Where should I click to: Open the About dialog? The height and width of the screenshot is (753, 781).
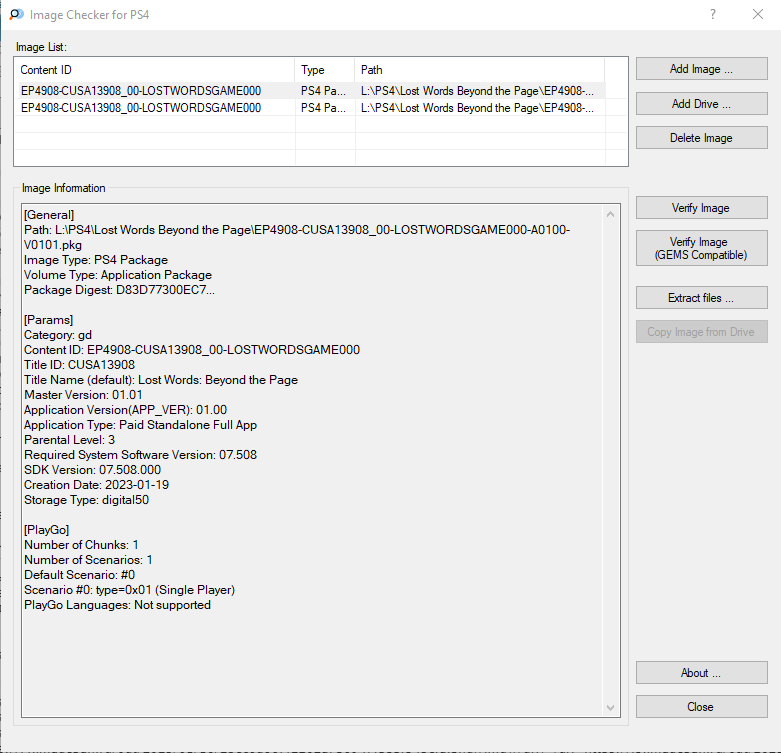pyautogui.click(x=701, y=673)
